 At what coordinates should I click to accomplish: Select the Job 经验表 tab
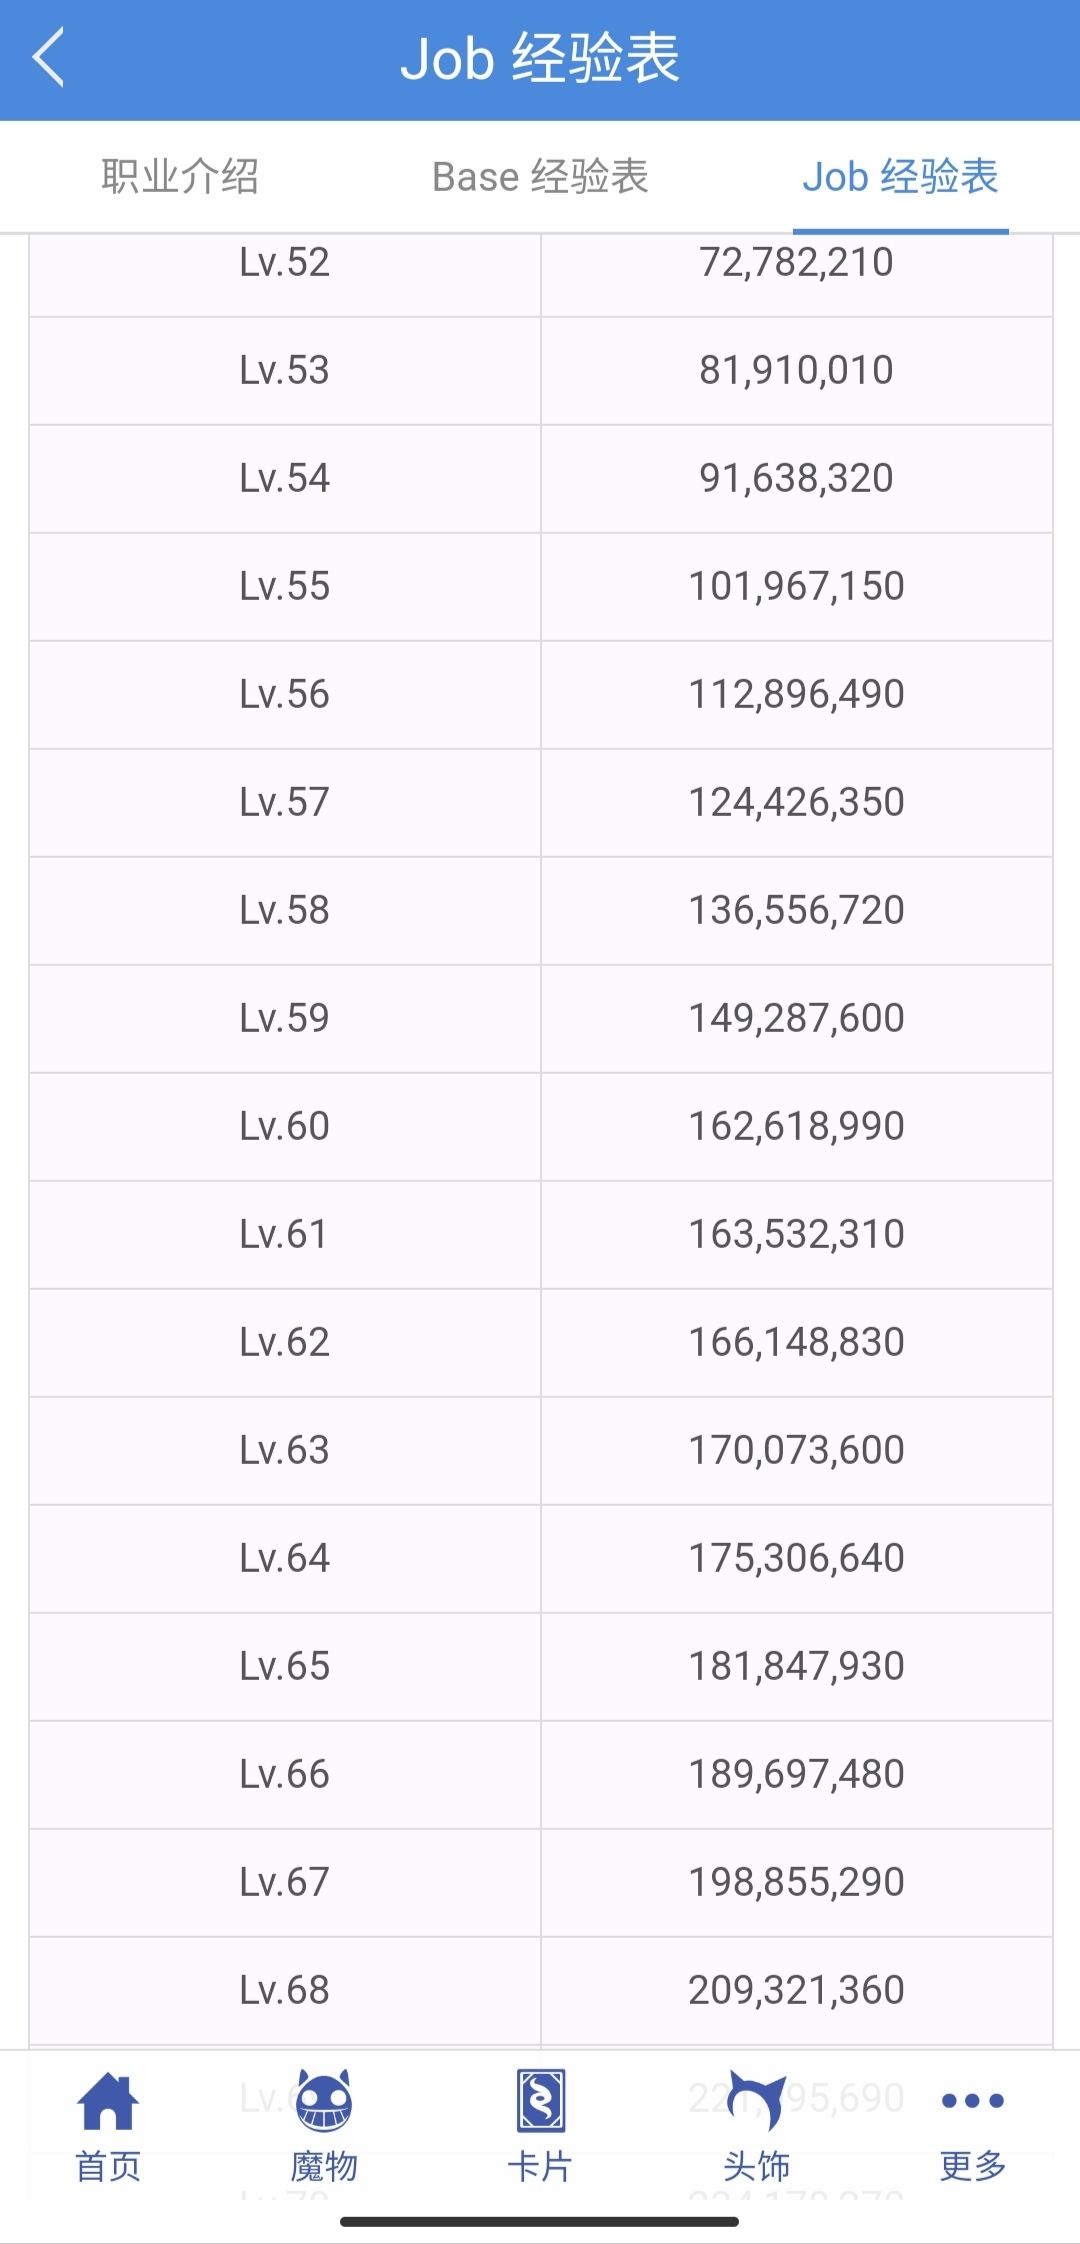click(x=900, y=177)
